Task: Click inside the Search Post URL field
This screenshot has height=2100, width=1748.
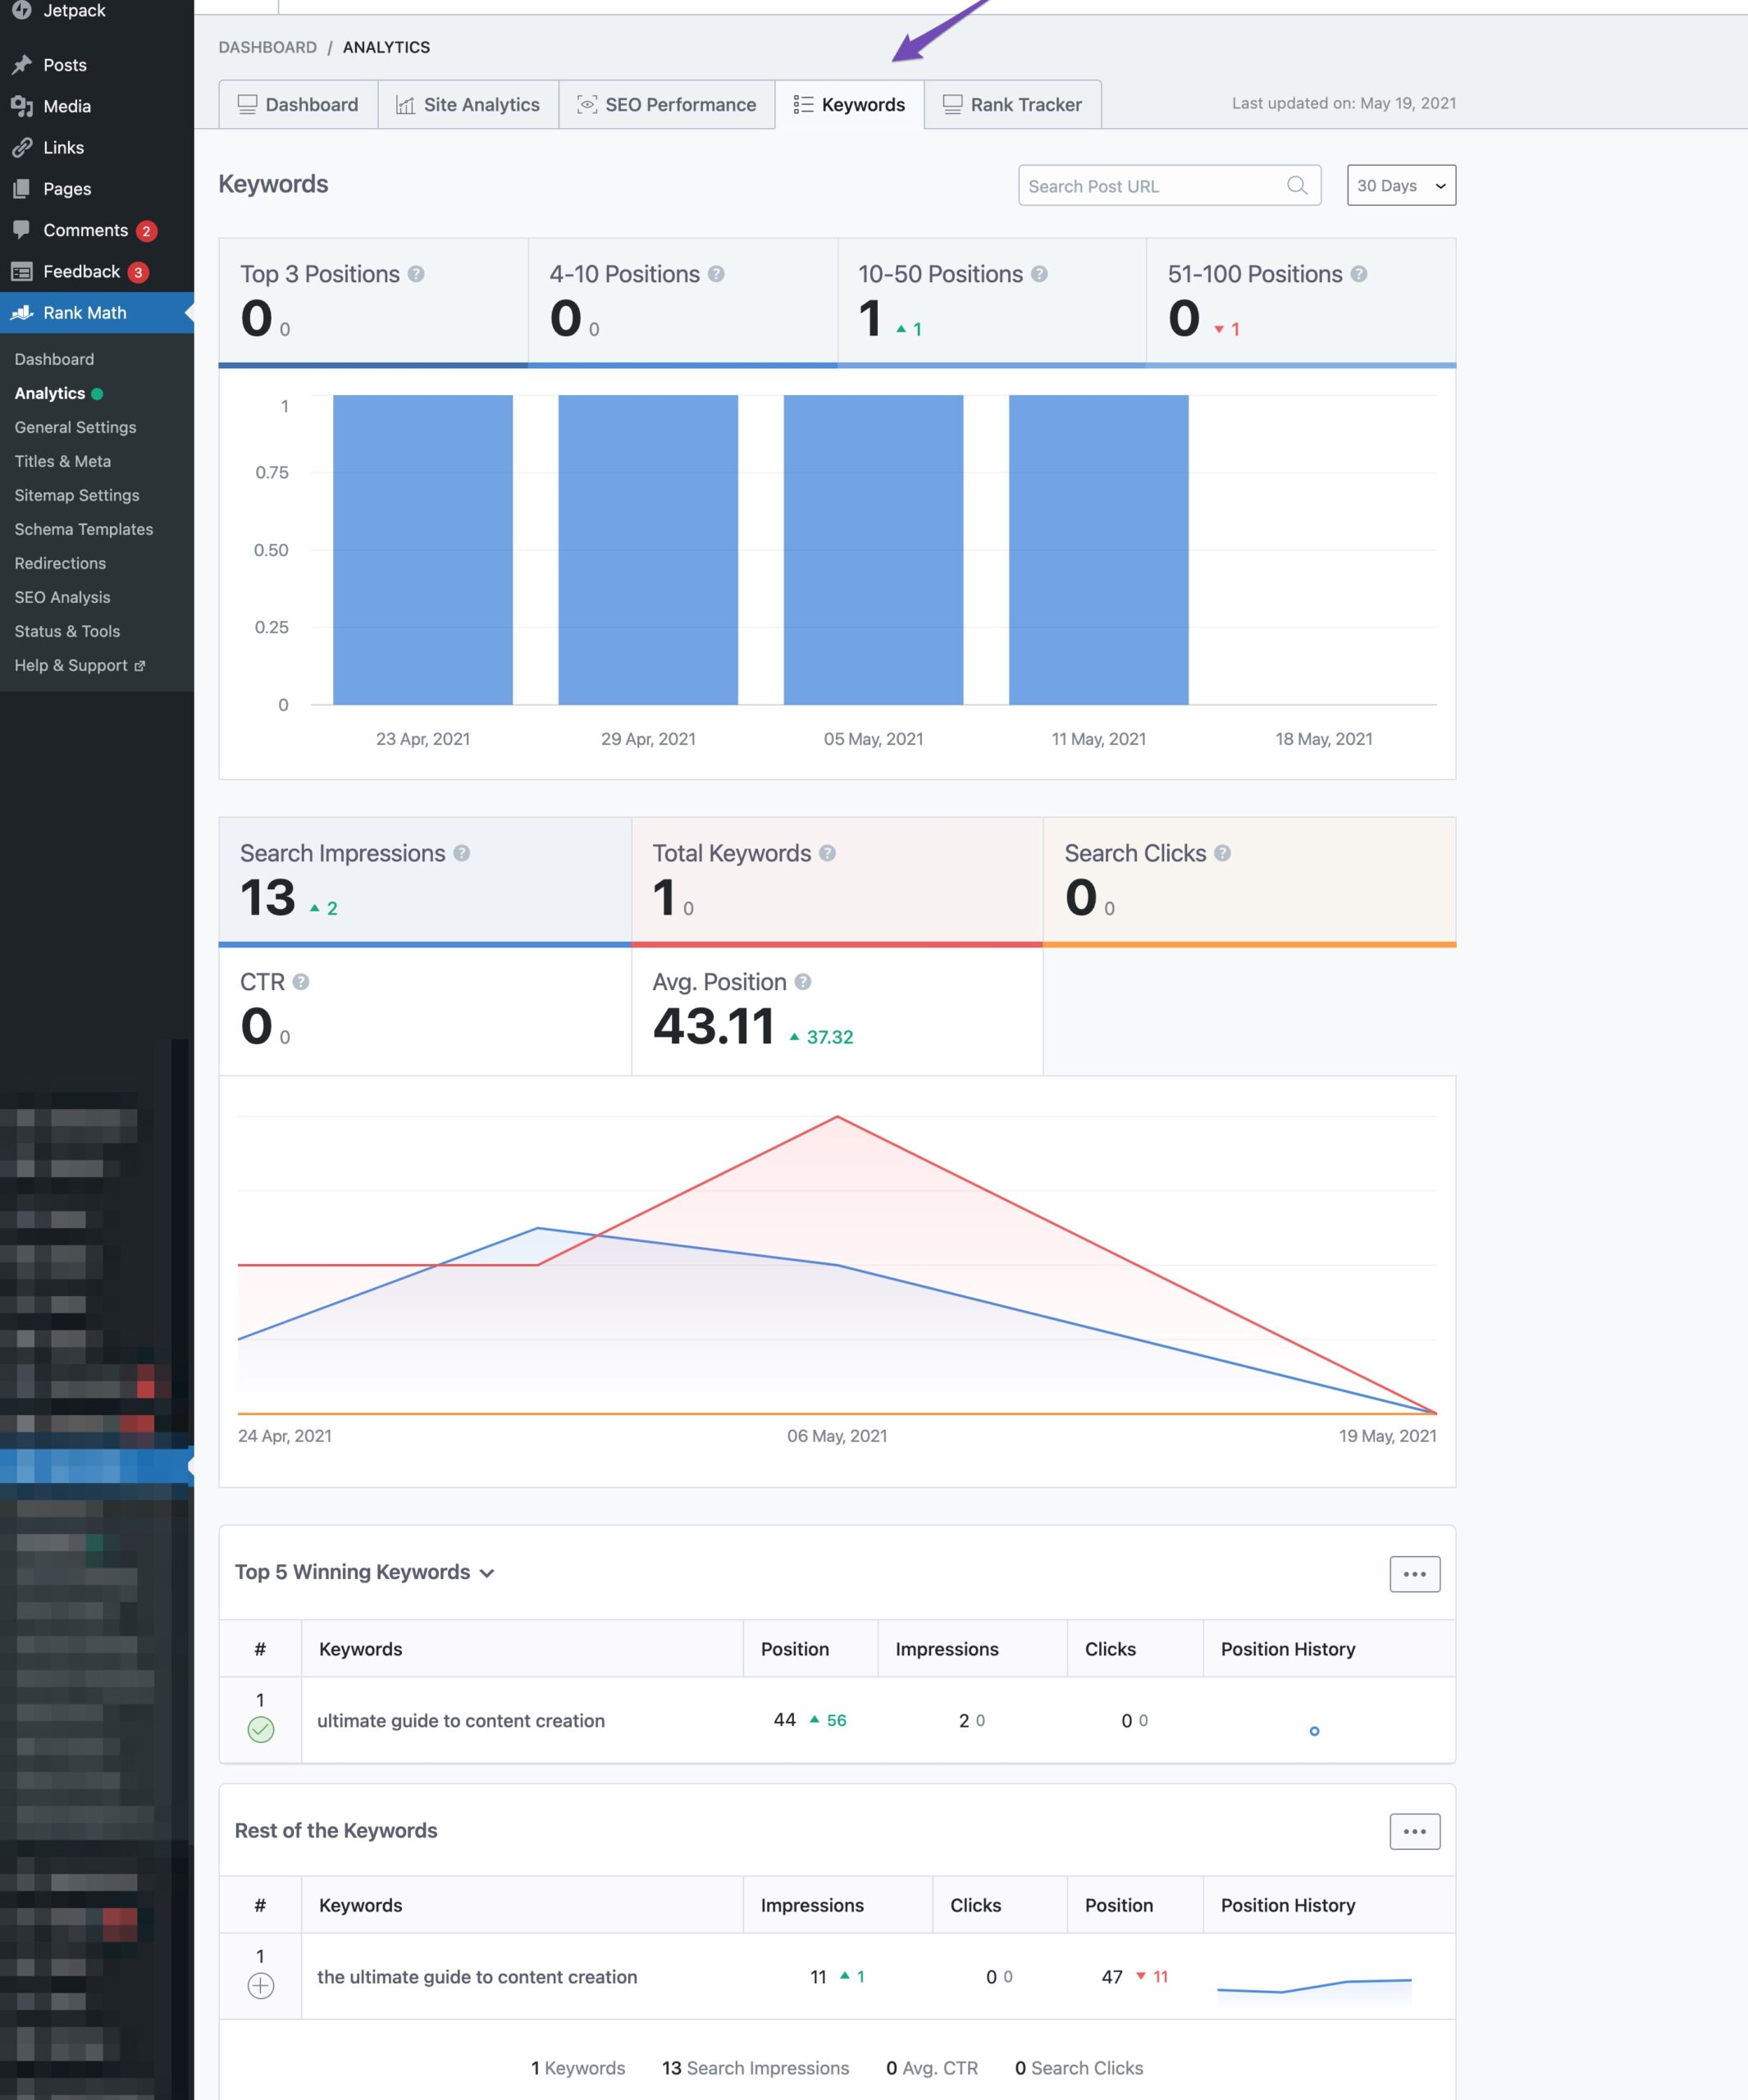Action: point(1150,186)
